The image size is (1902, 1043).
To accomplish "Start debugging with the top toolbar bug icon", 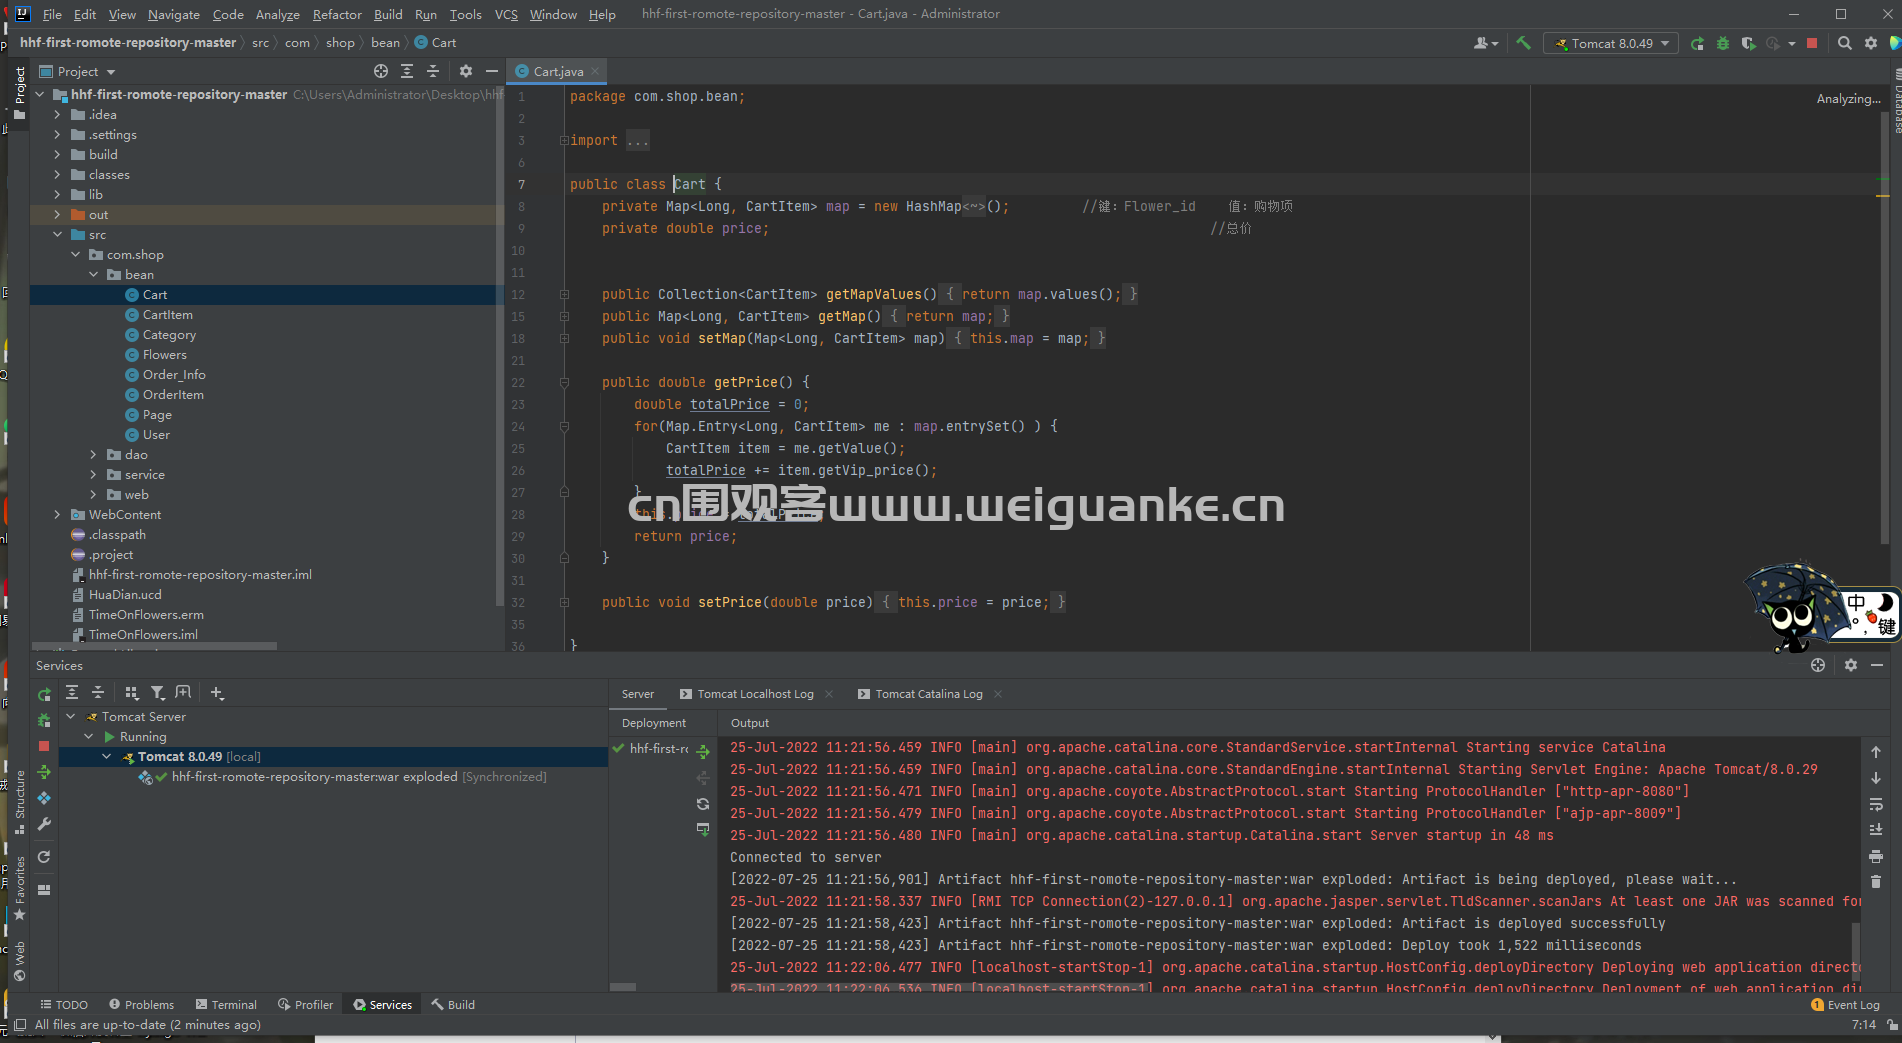I will click(1722, 43).
